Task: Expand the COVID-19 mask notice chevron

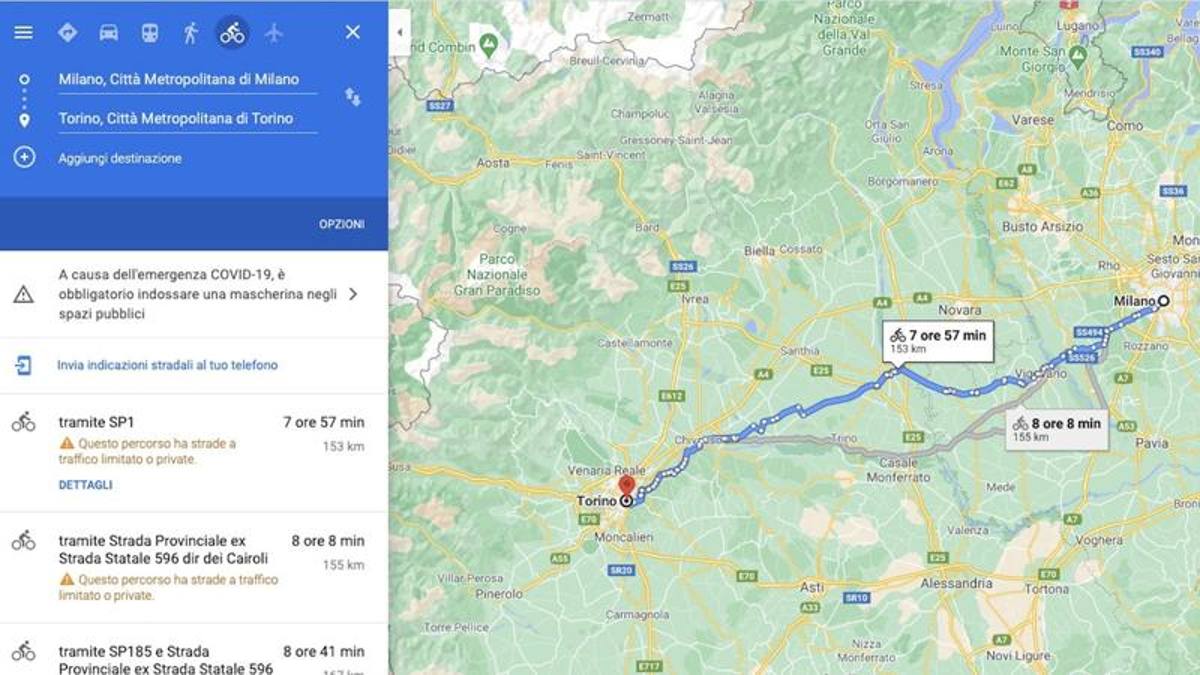Action: pos(352,294)
